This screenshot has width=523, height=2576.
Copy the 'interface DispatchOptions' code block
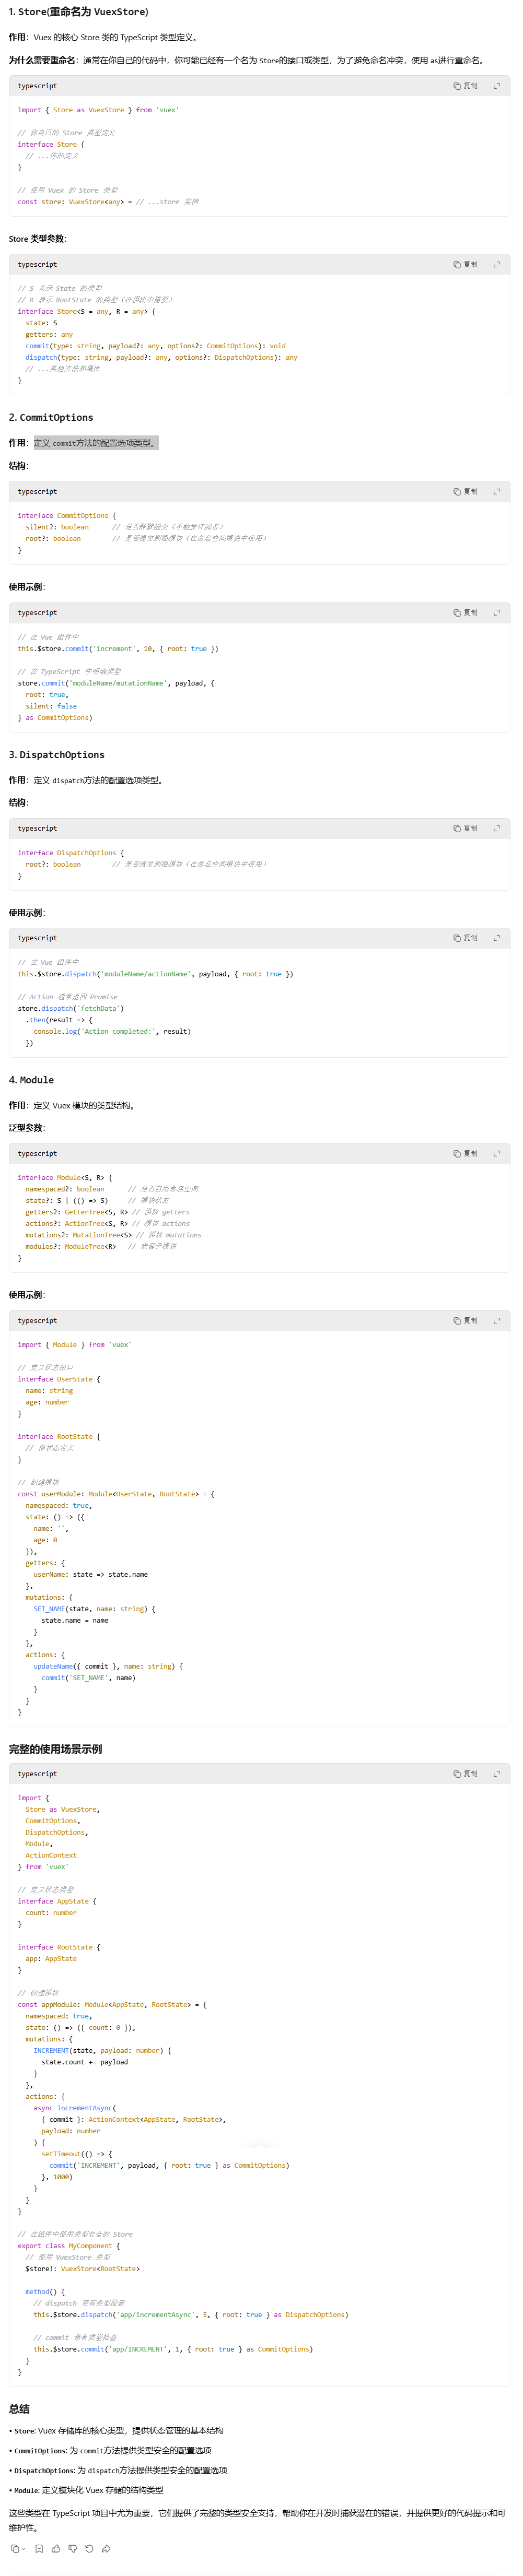tap(465, 828)
